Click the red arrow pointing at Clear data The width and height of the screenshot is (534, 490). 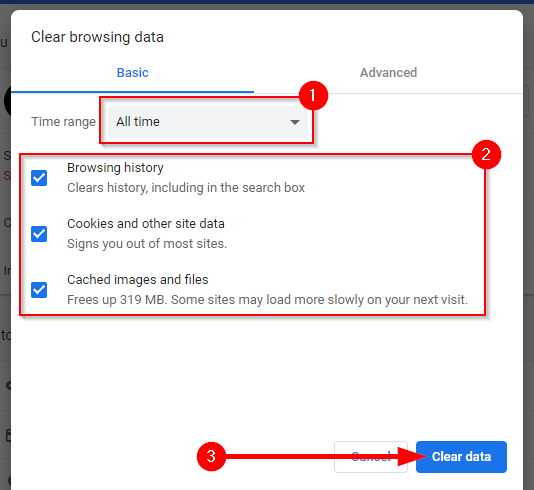(325, 457)
